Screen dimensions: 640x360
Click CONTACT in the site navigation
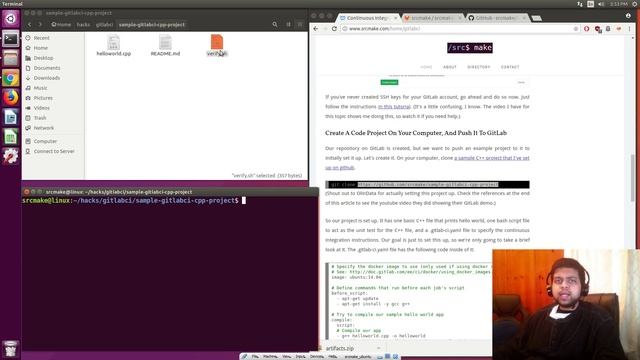point(510,67)
